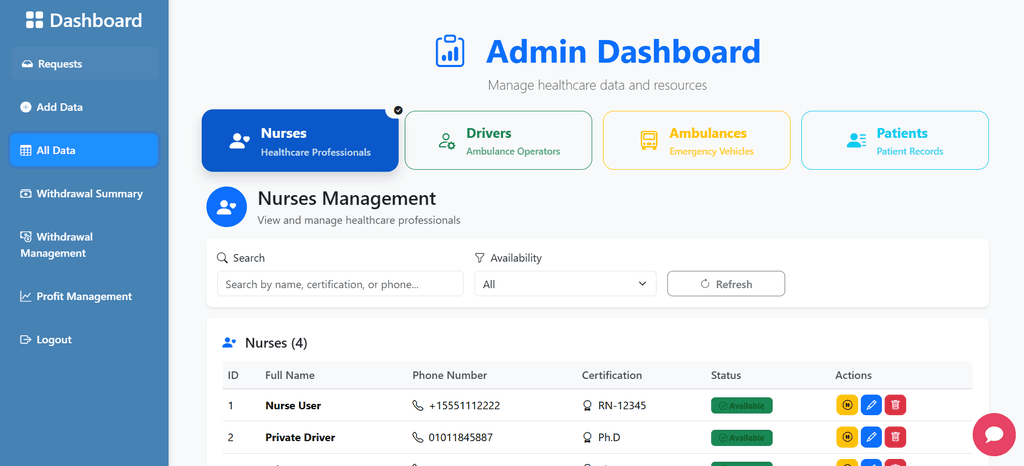Go to Profit Management in the sidebar

(x=84, y=297)
